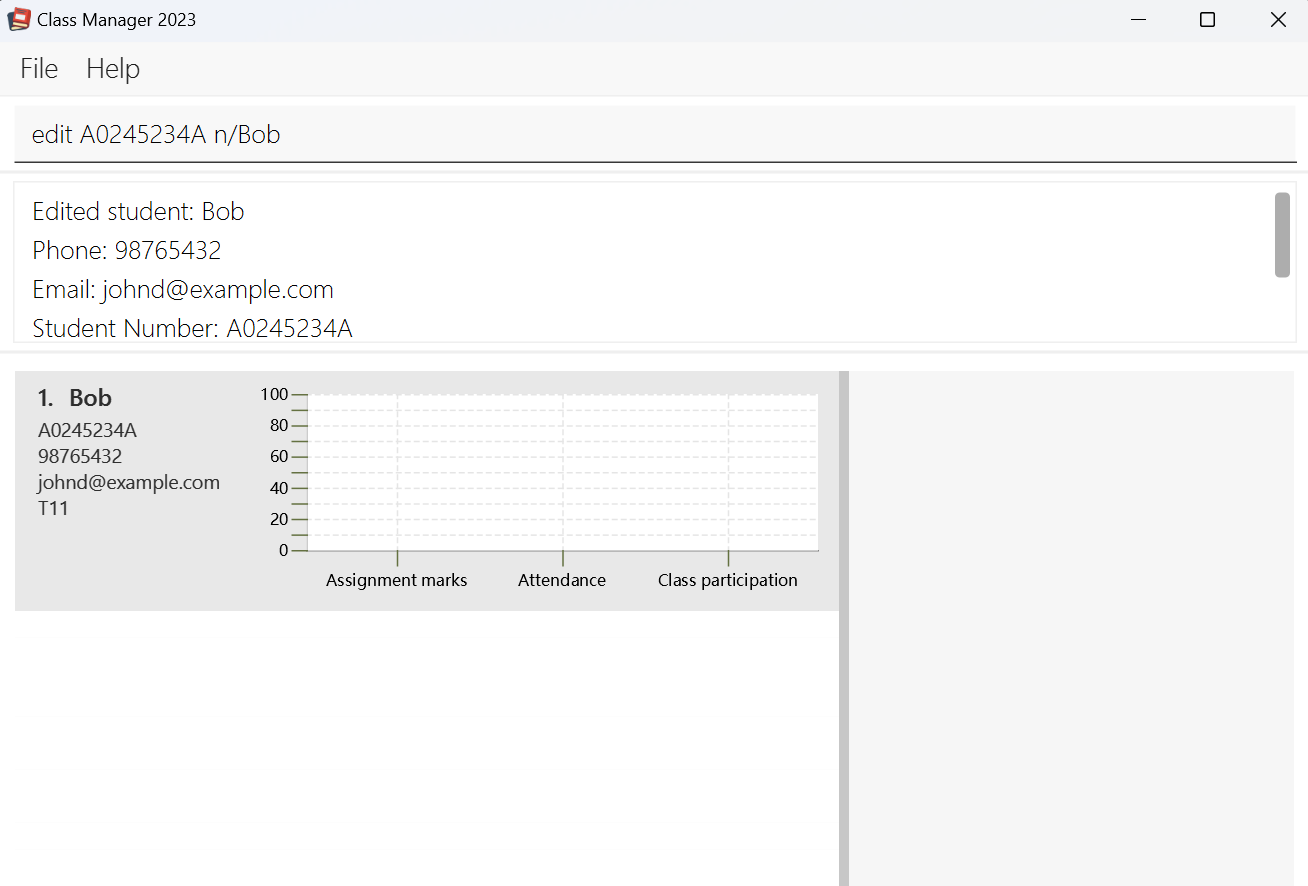The width and height of the screenshot is (1308, 886).
Task: Click the Attendance chart label
Action: [562, 580]
